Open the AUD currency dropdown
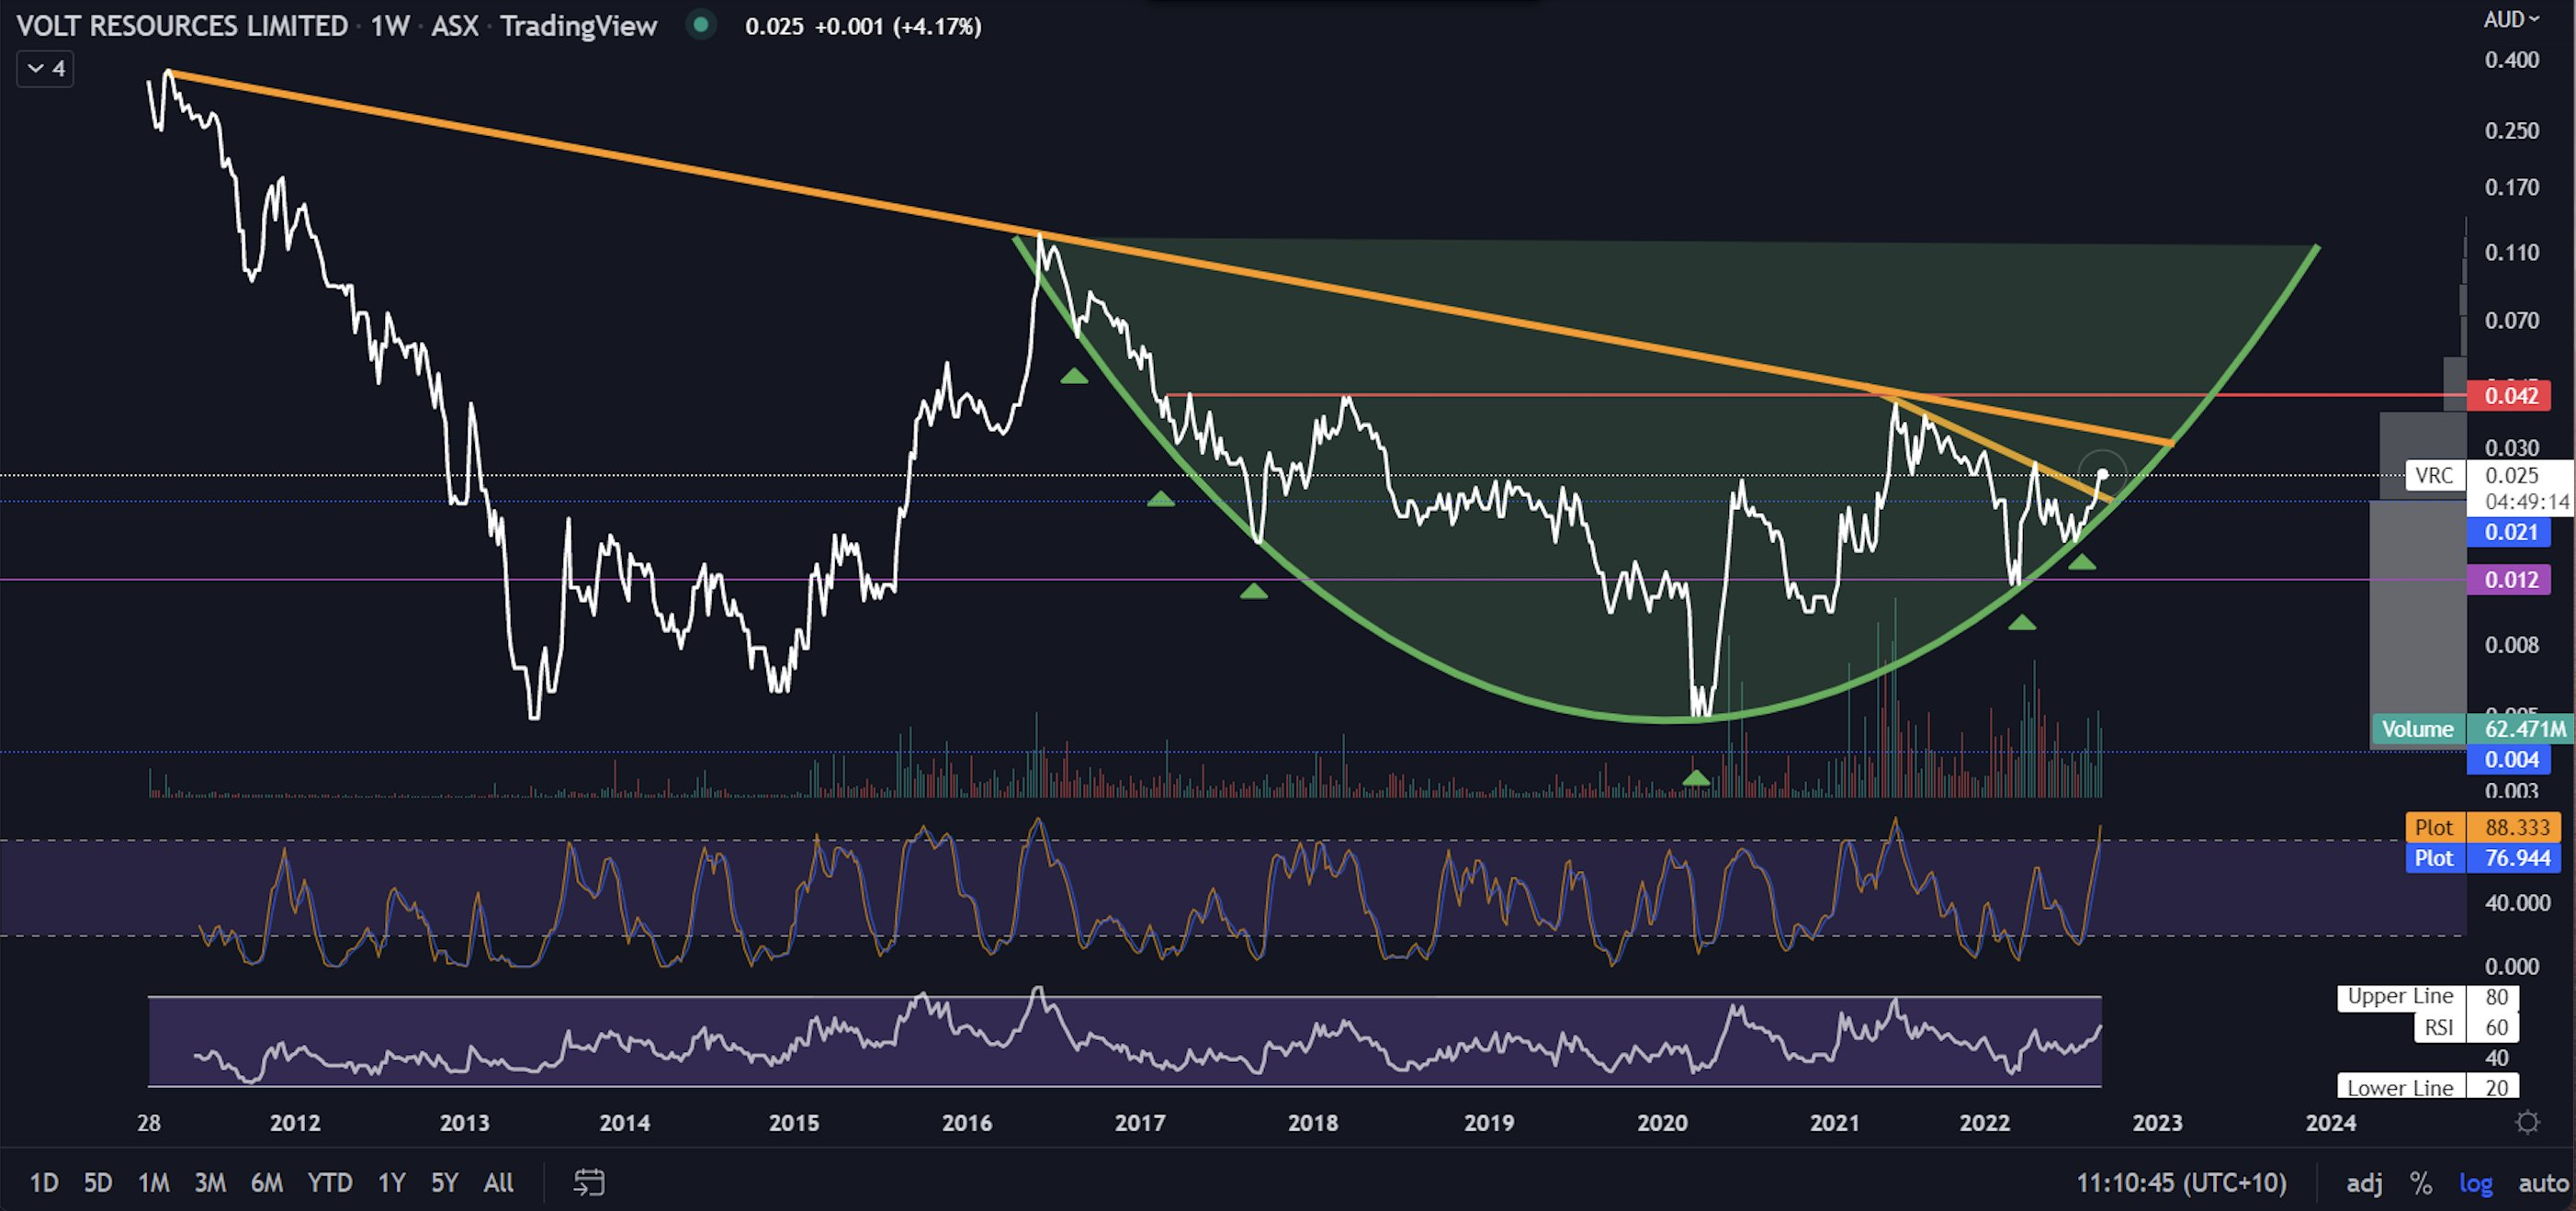Screen dimensions: 2576x1211 point(2510,19)
